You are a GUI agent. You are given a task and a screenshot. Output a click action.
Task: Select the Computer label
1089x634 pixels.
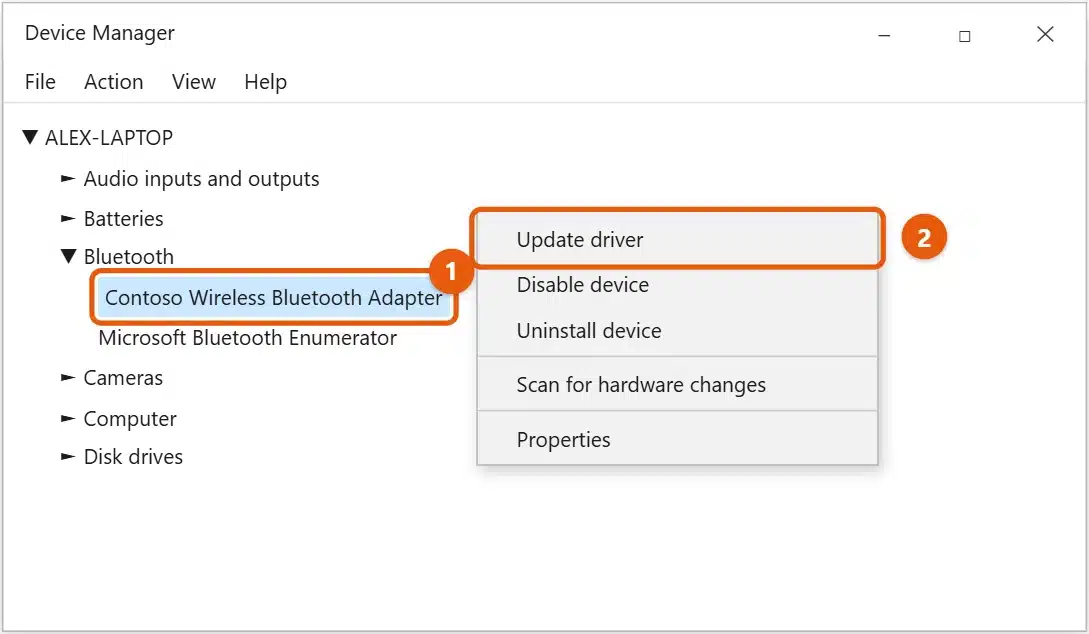coord(130,419)
